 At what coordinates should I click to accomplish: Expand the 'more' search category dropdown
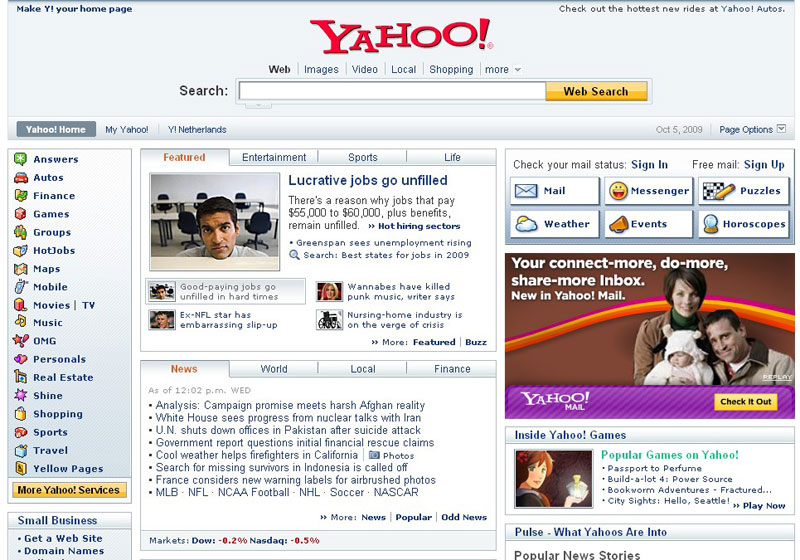[502, 70]
